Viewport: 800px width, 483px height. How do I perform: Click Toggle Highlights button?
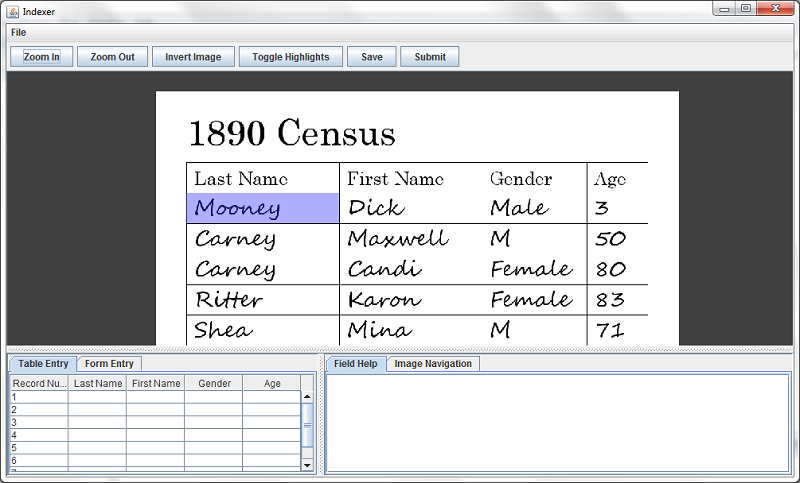tap(290, 57)
